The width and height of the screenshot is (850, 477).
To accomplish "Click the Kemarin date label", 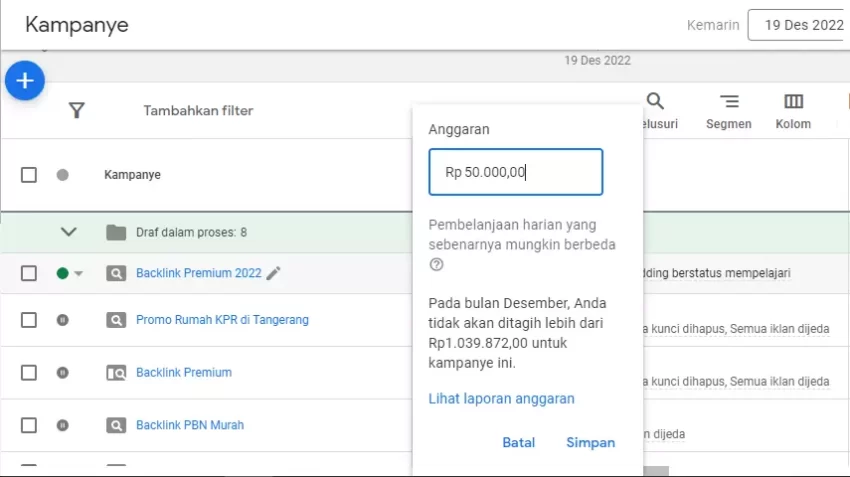I will (x=713, y=25).
